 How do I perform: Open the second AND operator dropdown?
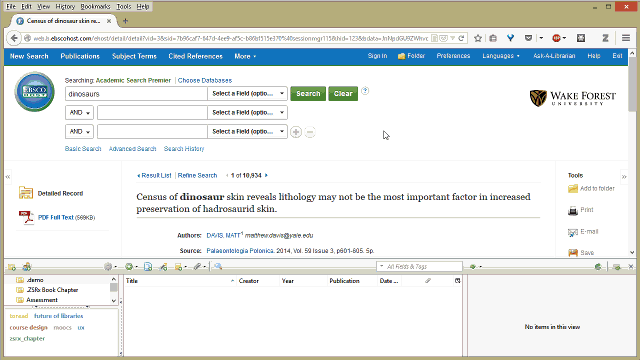[x=79, y=131]
